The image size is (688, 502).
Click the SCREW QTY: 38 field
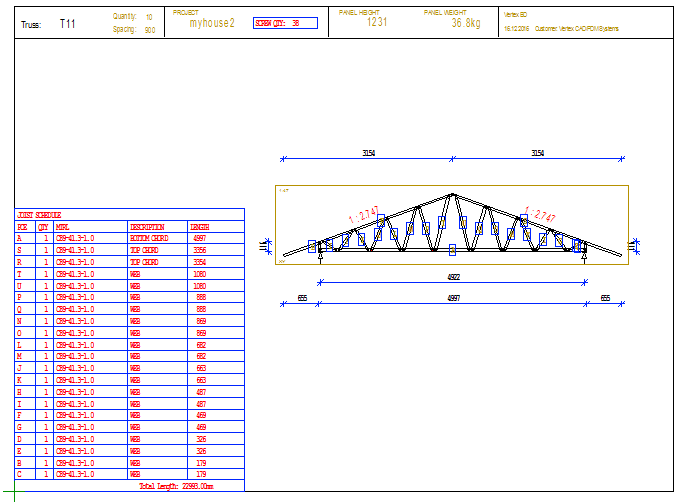tap(286, 23)
